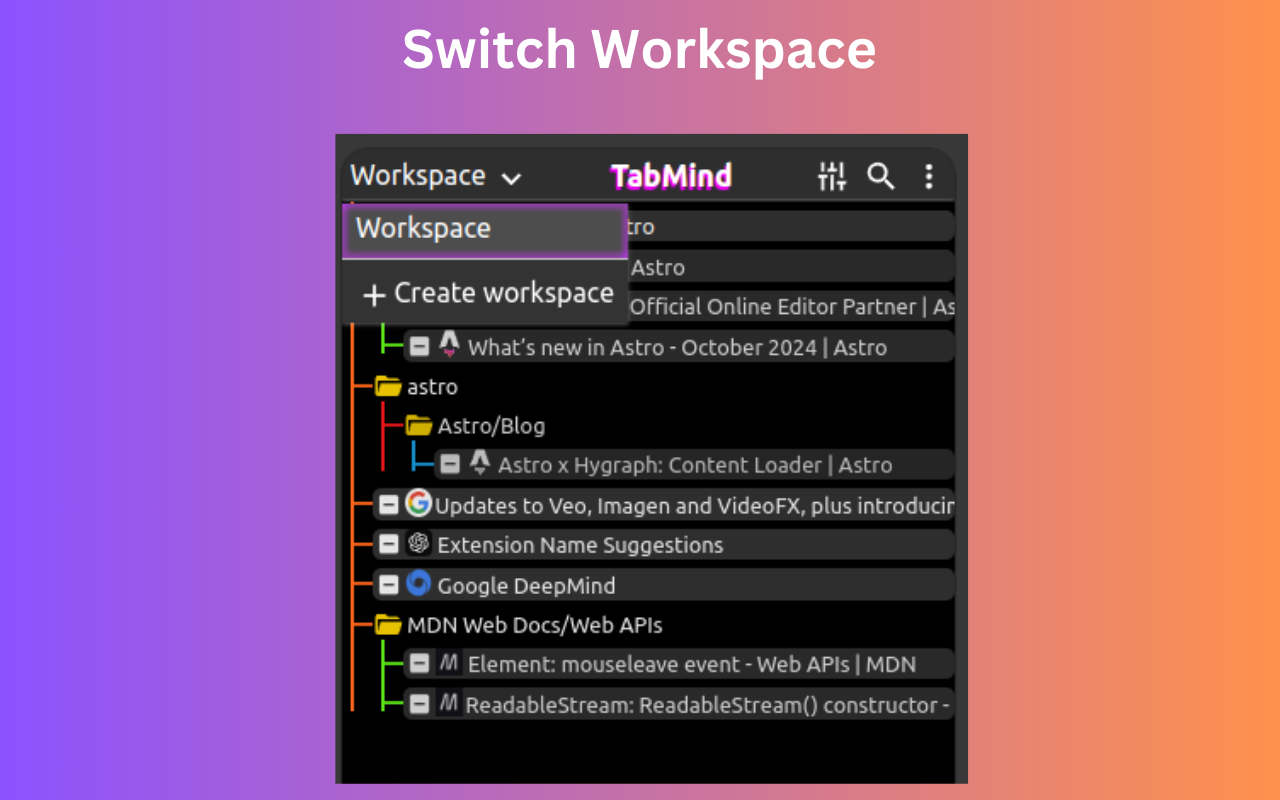This screenshot has width=1280, height=800.
Task: Select the Astro/Blog folder row
Action: pos(492,425)
